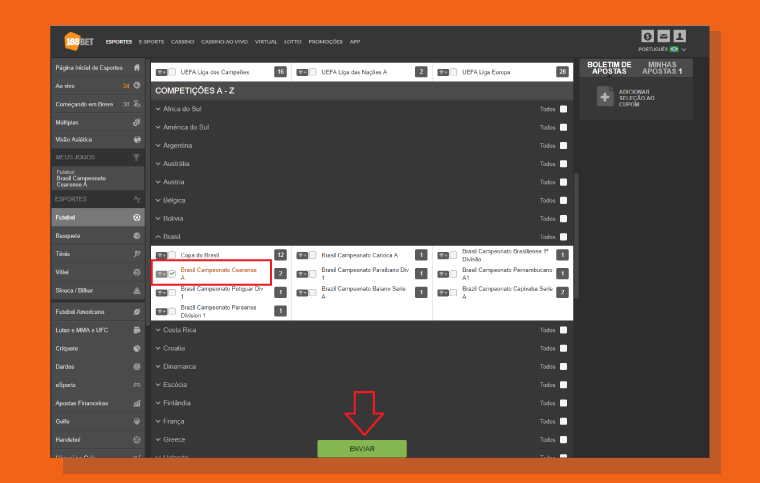Switch to Boletim de Apostas tab
This screenshot has height=483, width=760.
[x=609, y=68]
